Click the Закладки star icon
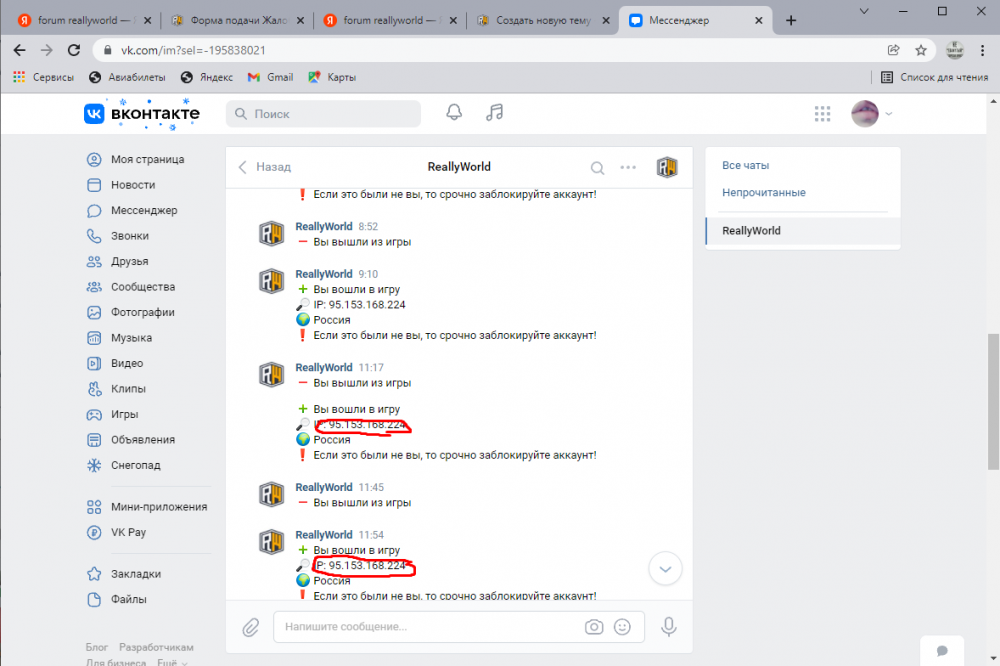Image resolution: width=1000 pixels, height=666 pixels. coord(94,574)
